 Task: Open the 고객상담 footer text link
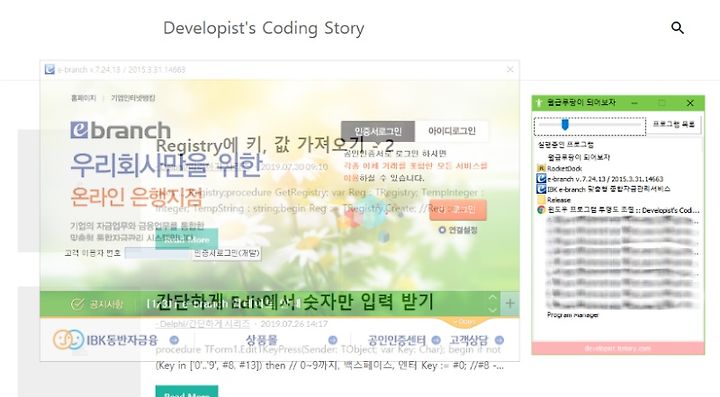pos(468,340)
